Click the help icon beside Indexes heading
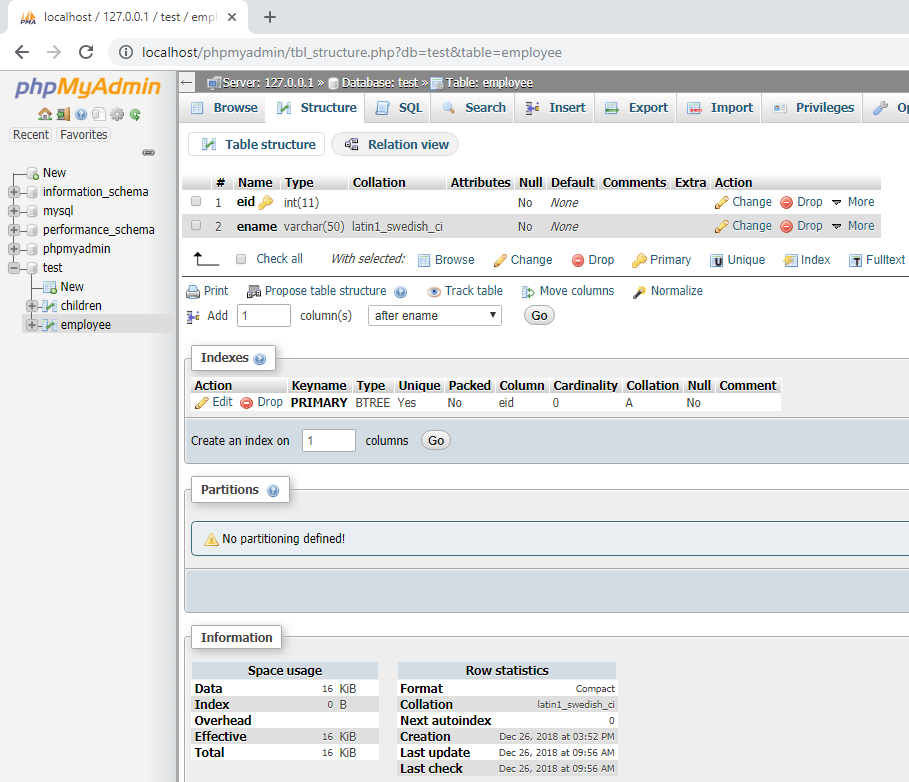The width and height of the screenshot is (909, 782). point(260,359)
